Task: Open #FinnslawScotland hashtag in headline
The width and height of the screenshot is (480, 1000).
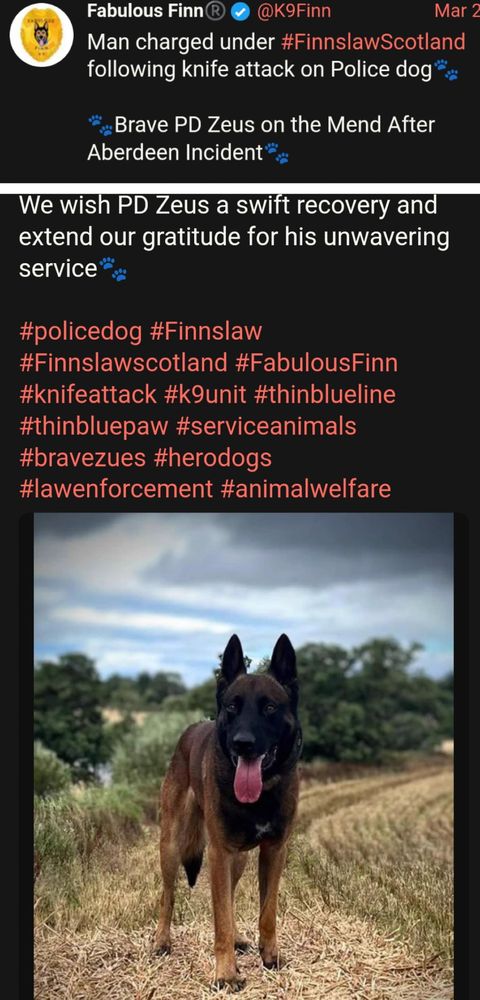Action: pyautogui.click(x=372, y=42)
